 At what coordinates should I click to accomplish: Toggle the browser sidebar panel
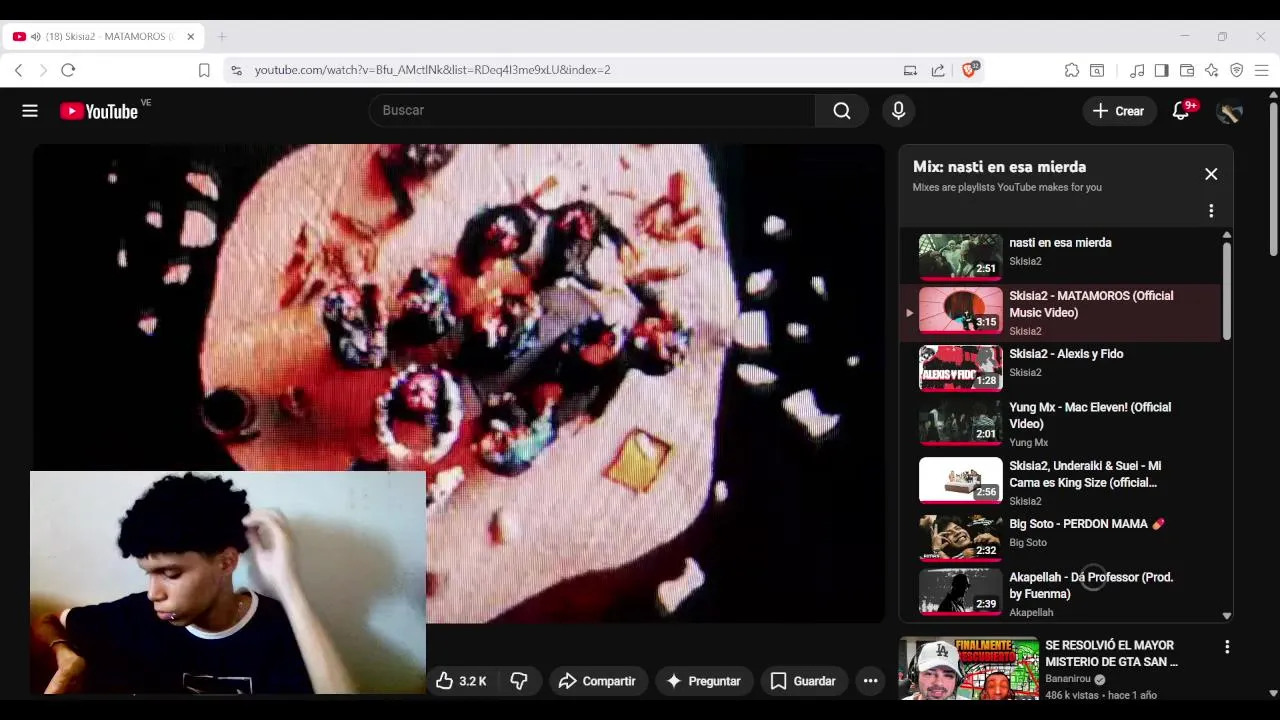[x=1161, y=70]
